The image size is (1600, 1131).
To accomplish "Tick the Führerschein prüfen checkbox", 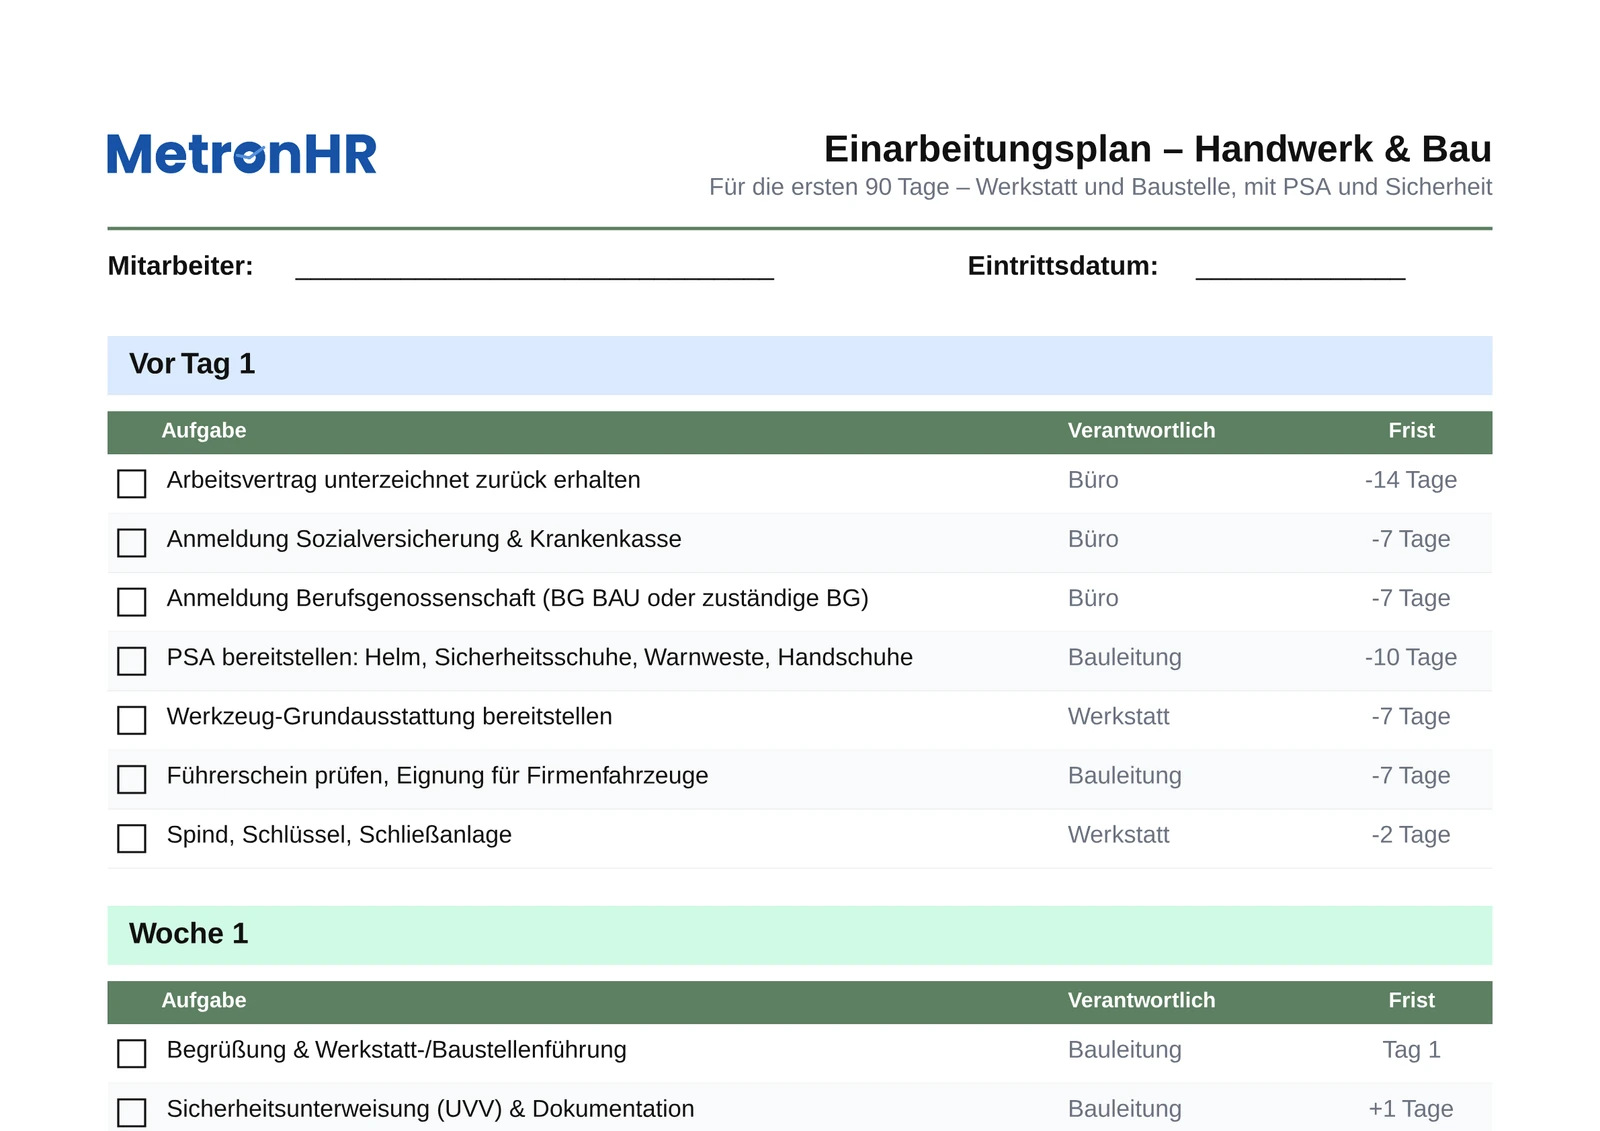I will (132, 779).
